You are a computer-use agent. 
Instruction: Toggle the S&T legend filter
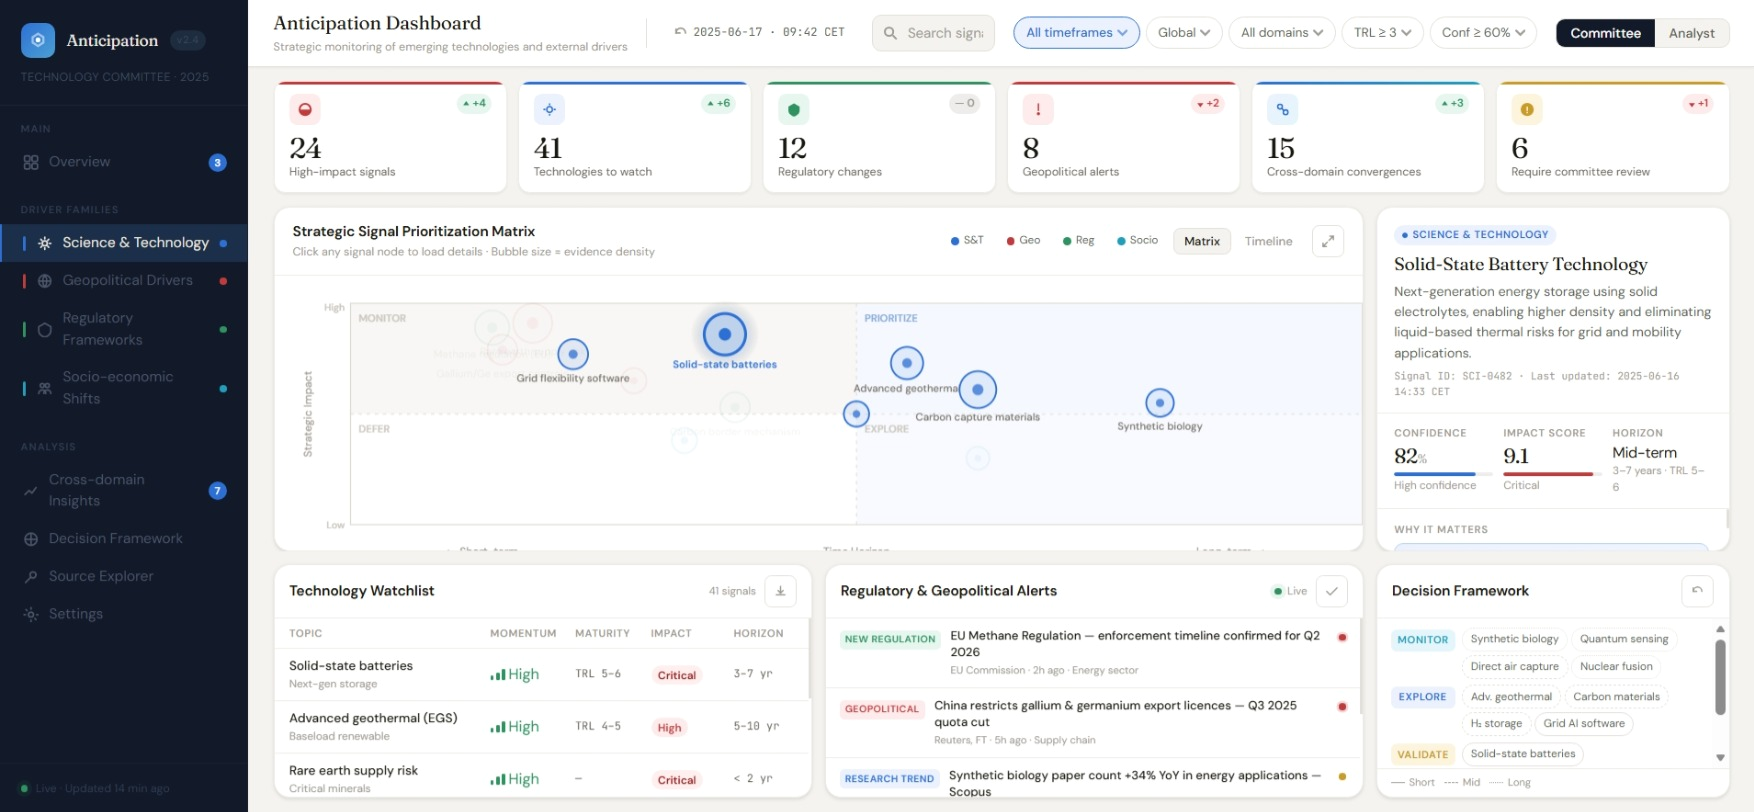[967, 240]
